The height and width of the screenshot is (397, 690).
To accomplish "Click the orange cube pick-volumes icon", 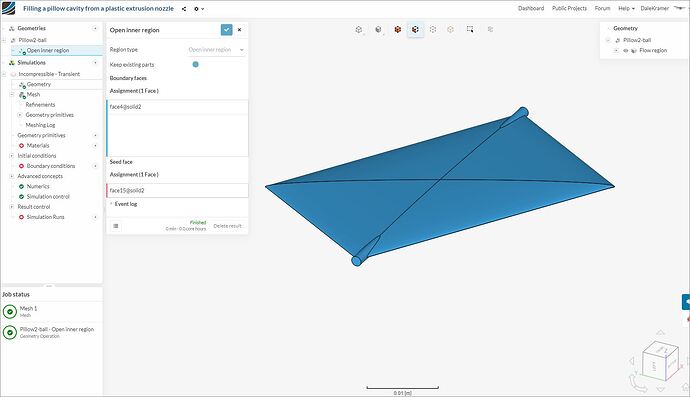I will tap(397, 29).
